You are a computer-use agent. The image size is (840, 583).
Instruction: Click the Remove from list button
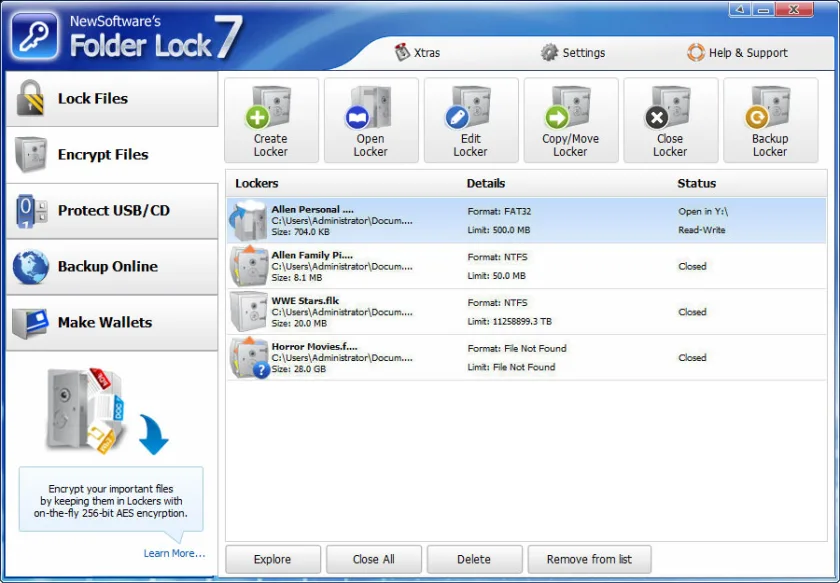coord(589,559)
